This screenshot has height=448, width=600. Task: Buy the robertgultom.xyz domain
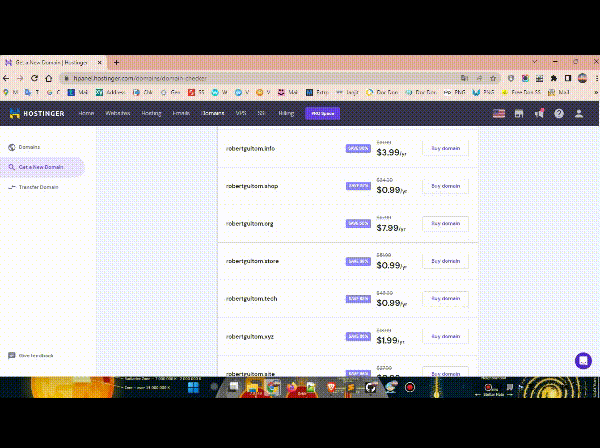[445, 337]
